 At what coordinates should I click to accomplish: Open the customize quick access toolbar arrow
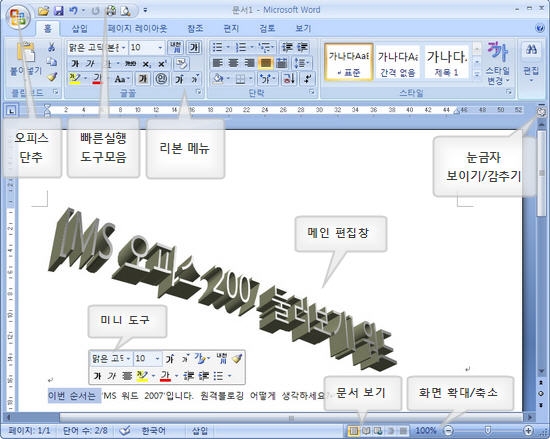coord(145,11)
